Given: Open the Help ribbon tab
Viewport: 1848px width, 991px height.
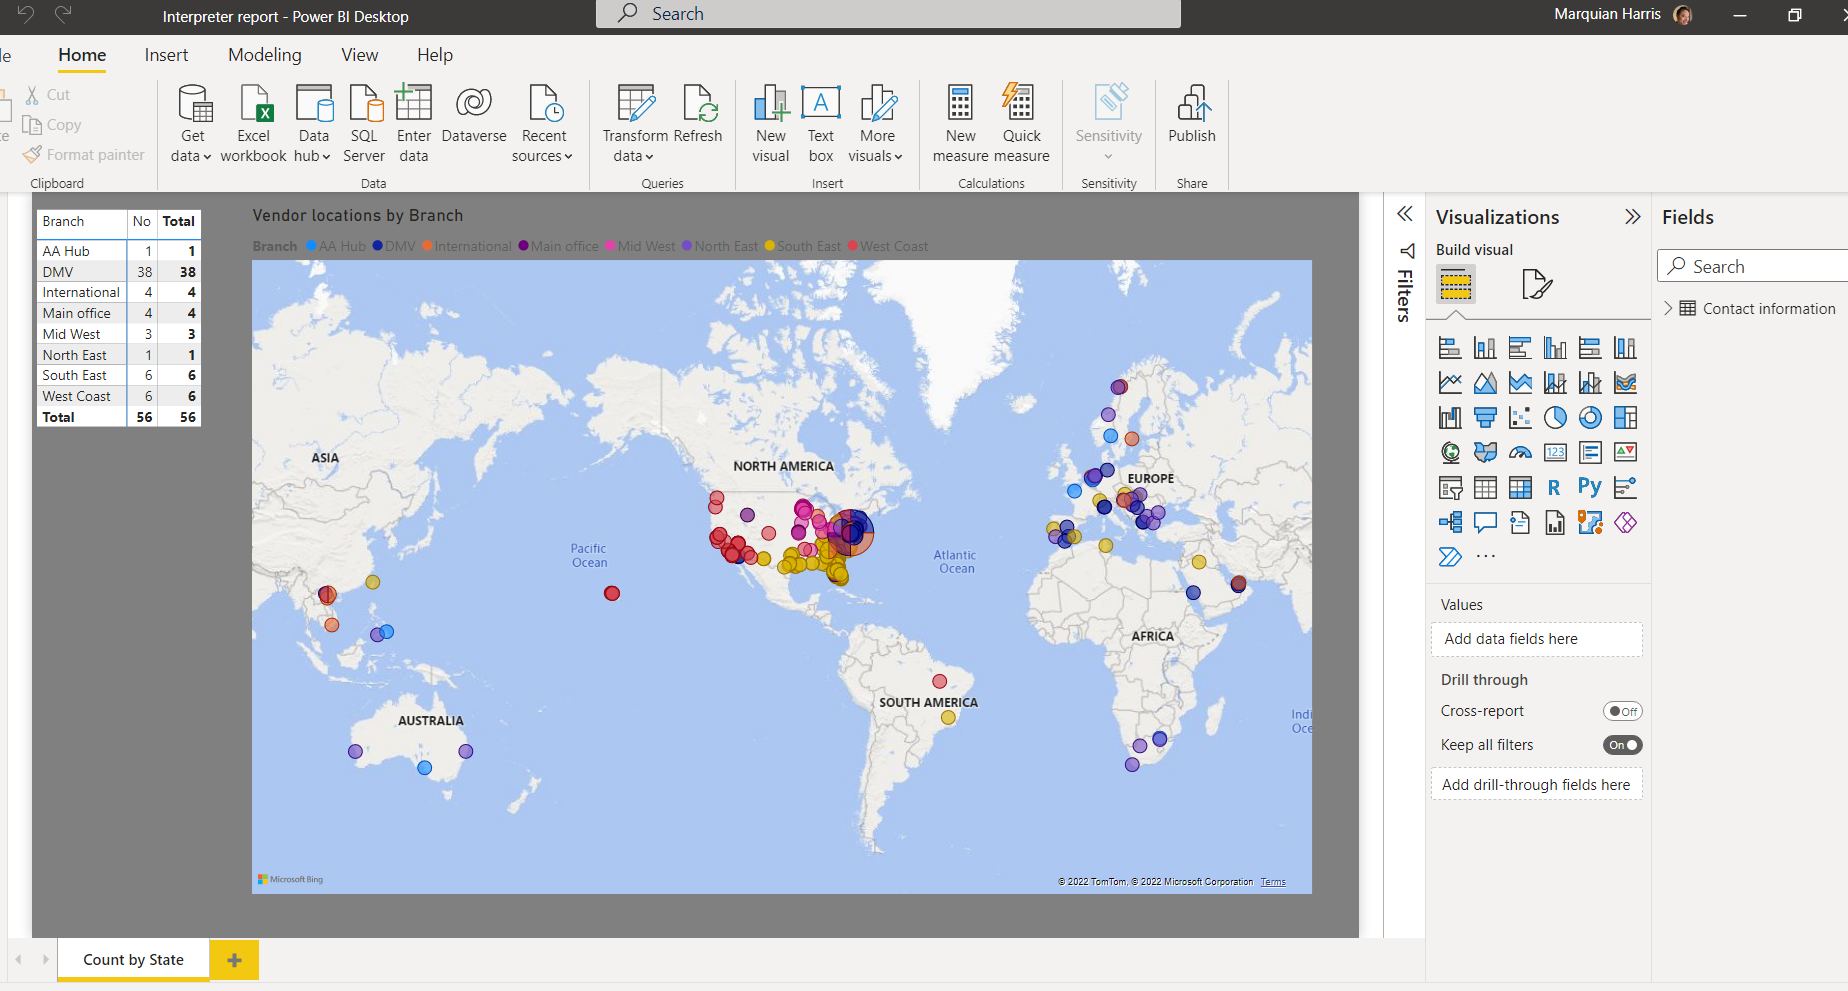Looking at the screenshot, I should (x=435, y=55).
